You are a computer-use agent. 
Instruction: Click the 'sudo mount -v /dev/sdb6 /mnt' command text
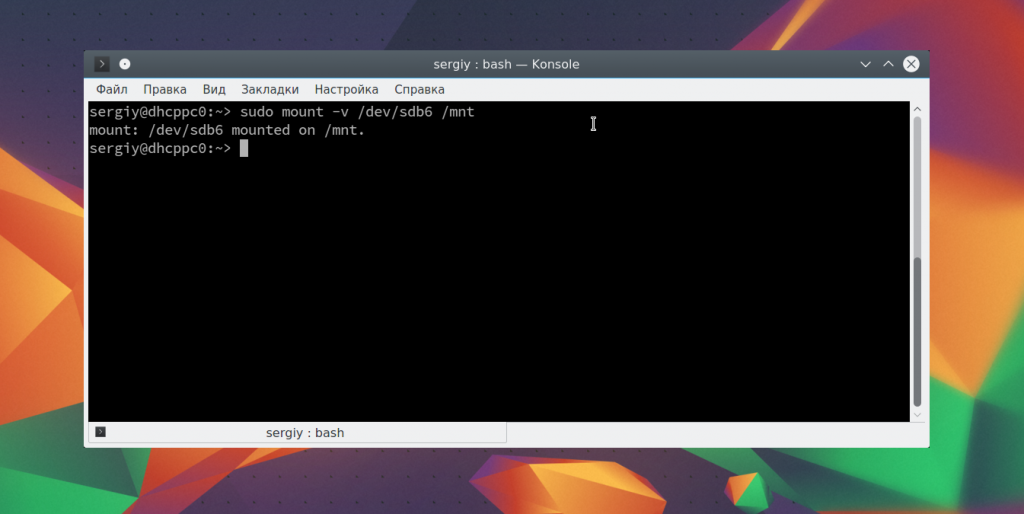coord(357,112)
